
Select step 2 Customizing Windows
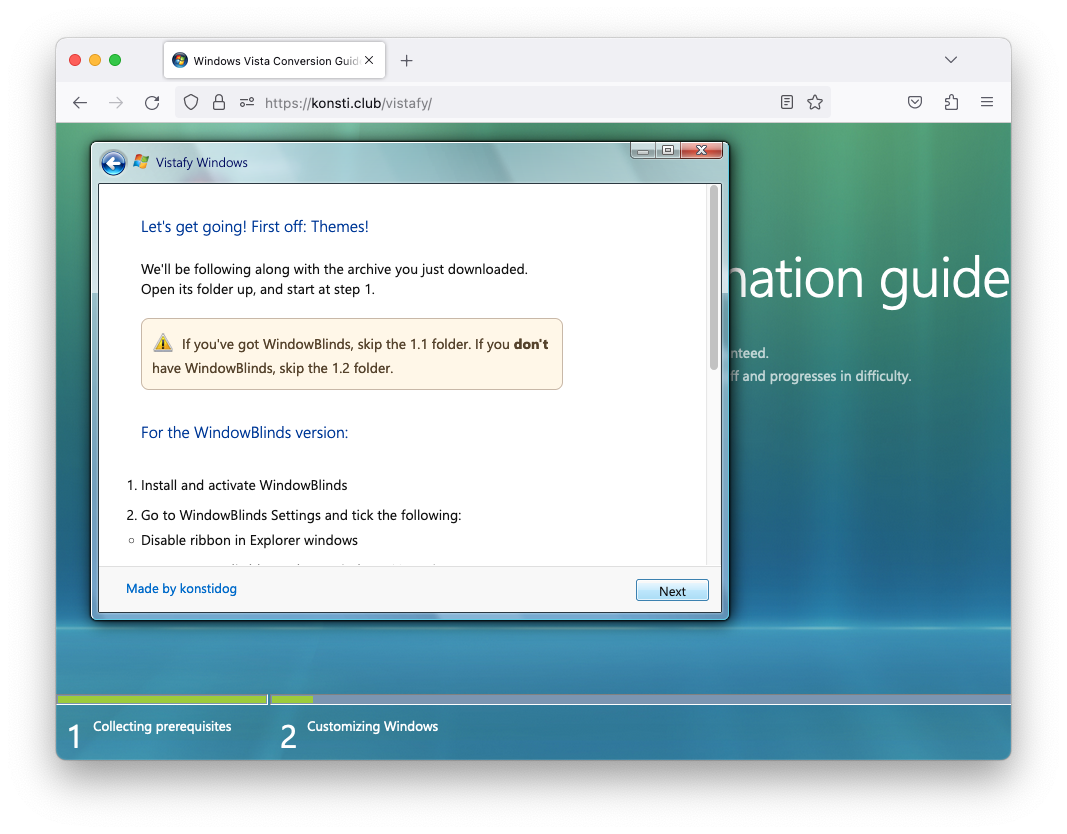[x=359, y=733]
